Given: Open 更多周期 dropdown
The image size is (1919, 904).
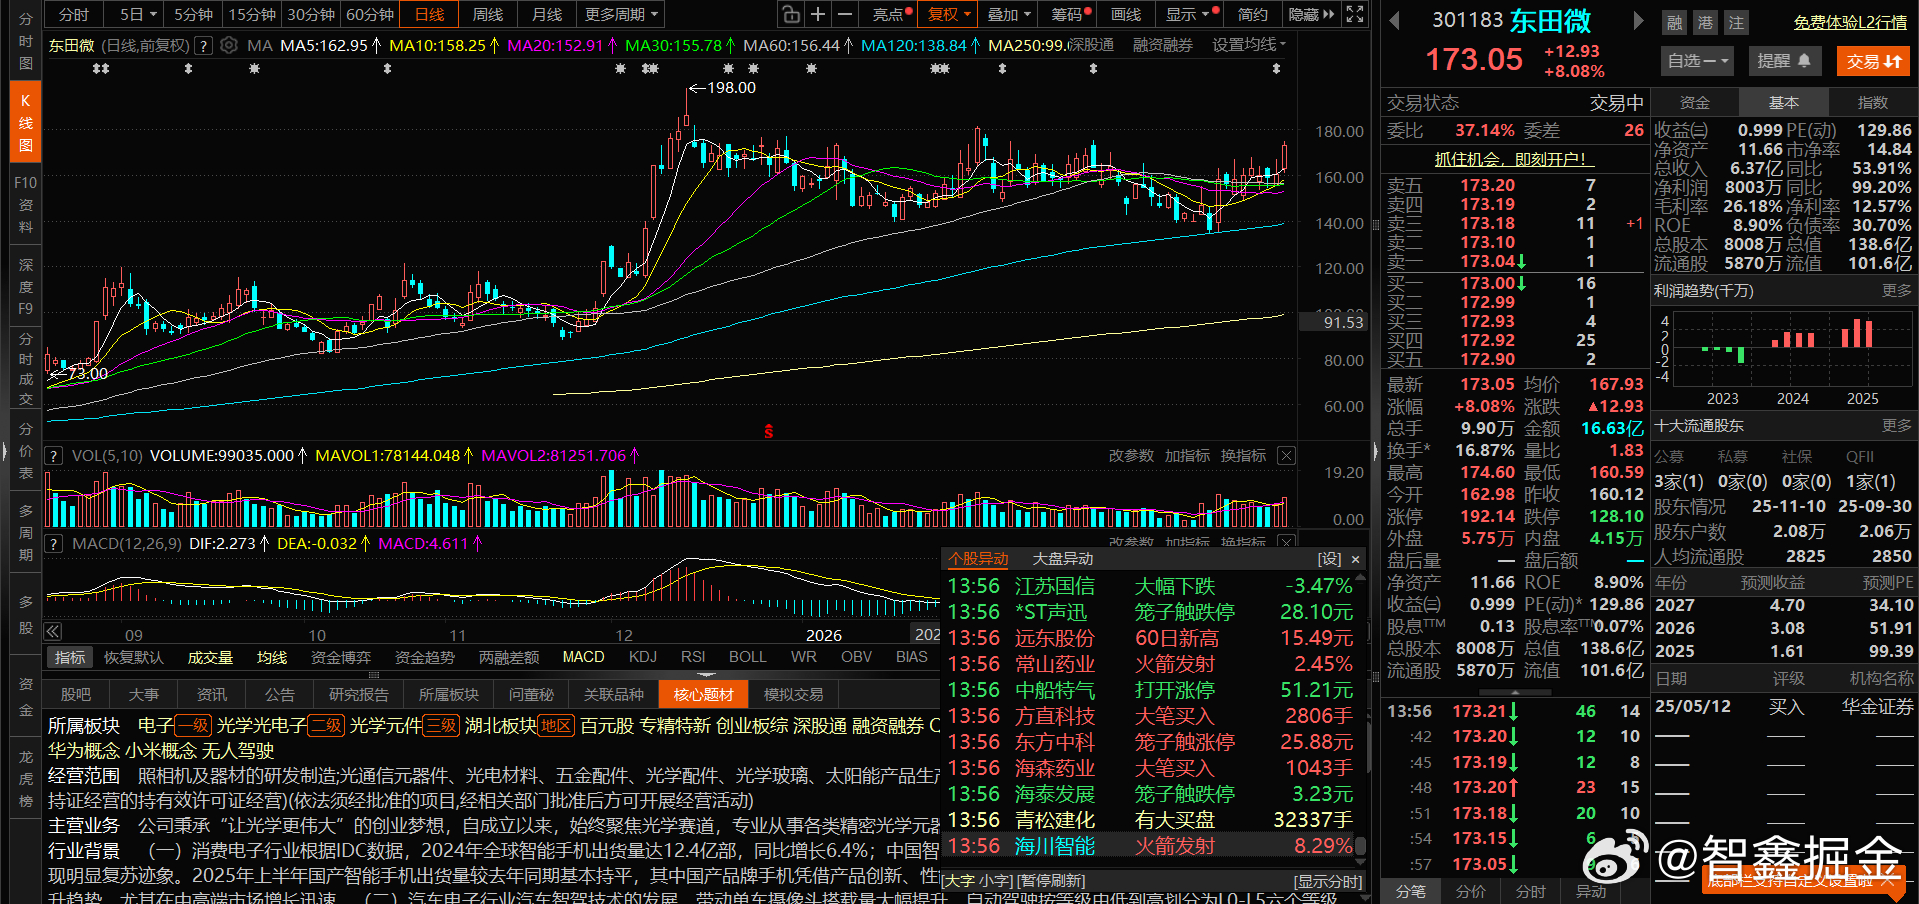Looking at the screenshot, I should tap(621, 14).
